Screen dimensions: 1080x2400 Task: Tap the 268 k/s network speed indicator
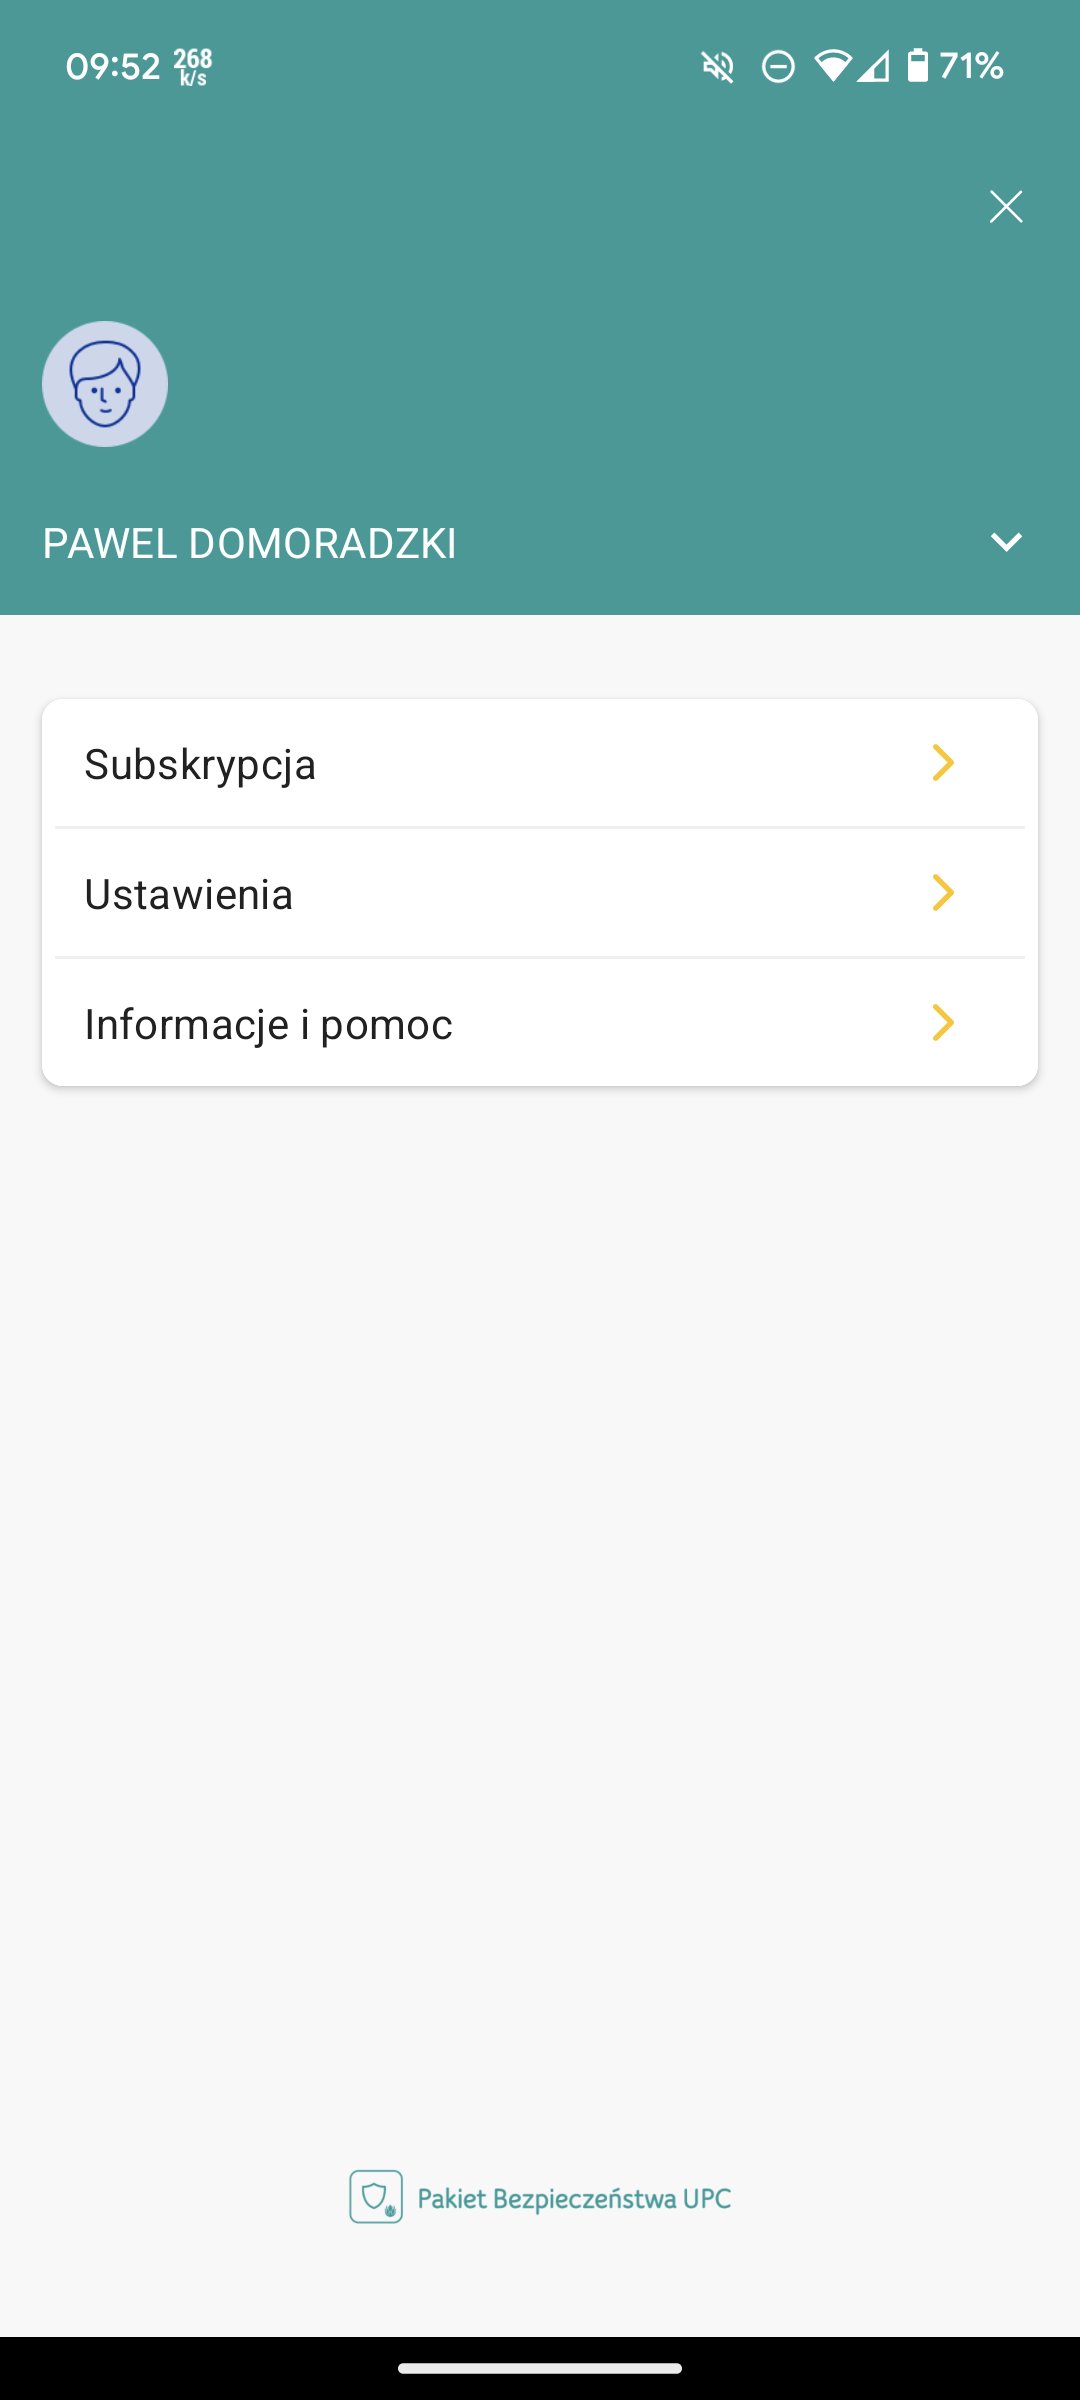(193, 67)
